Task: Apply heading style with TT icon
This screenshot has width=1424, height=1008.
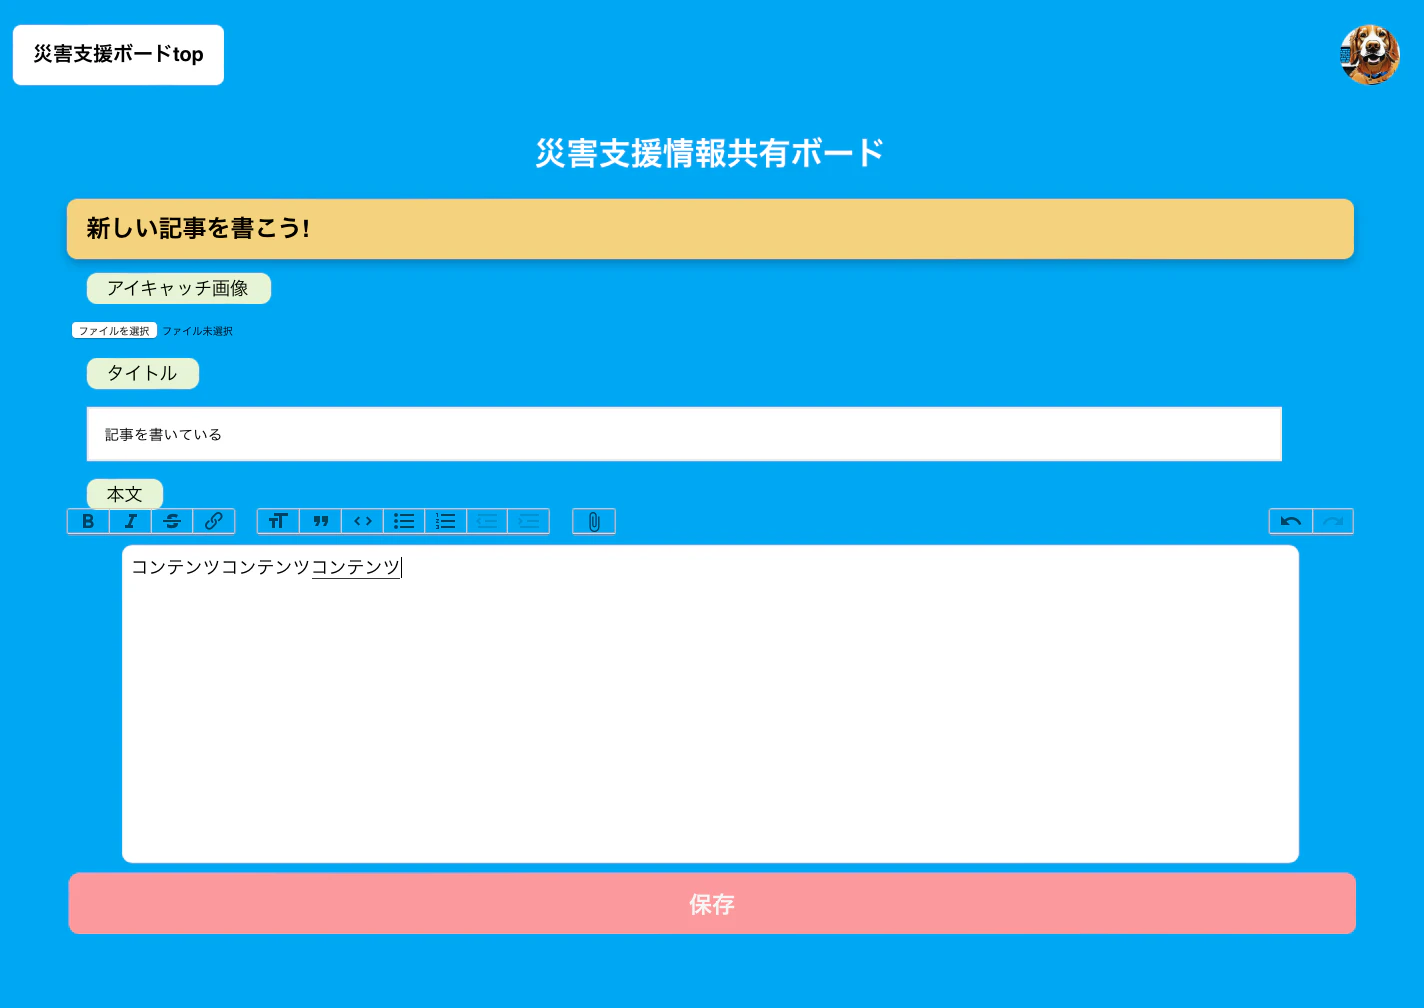Action: [x=278, y=521]
